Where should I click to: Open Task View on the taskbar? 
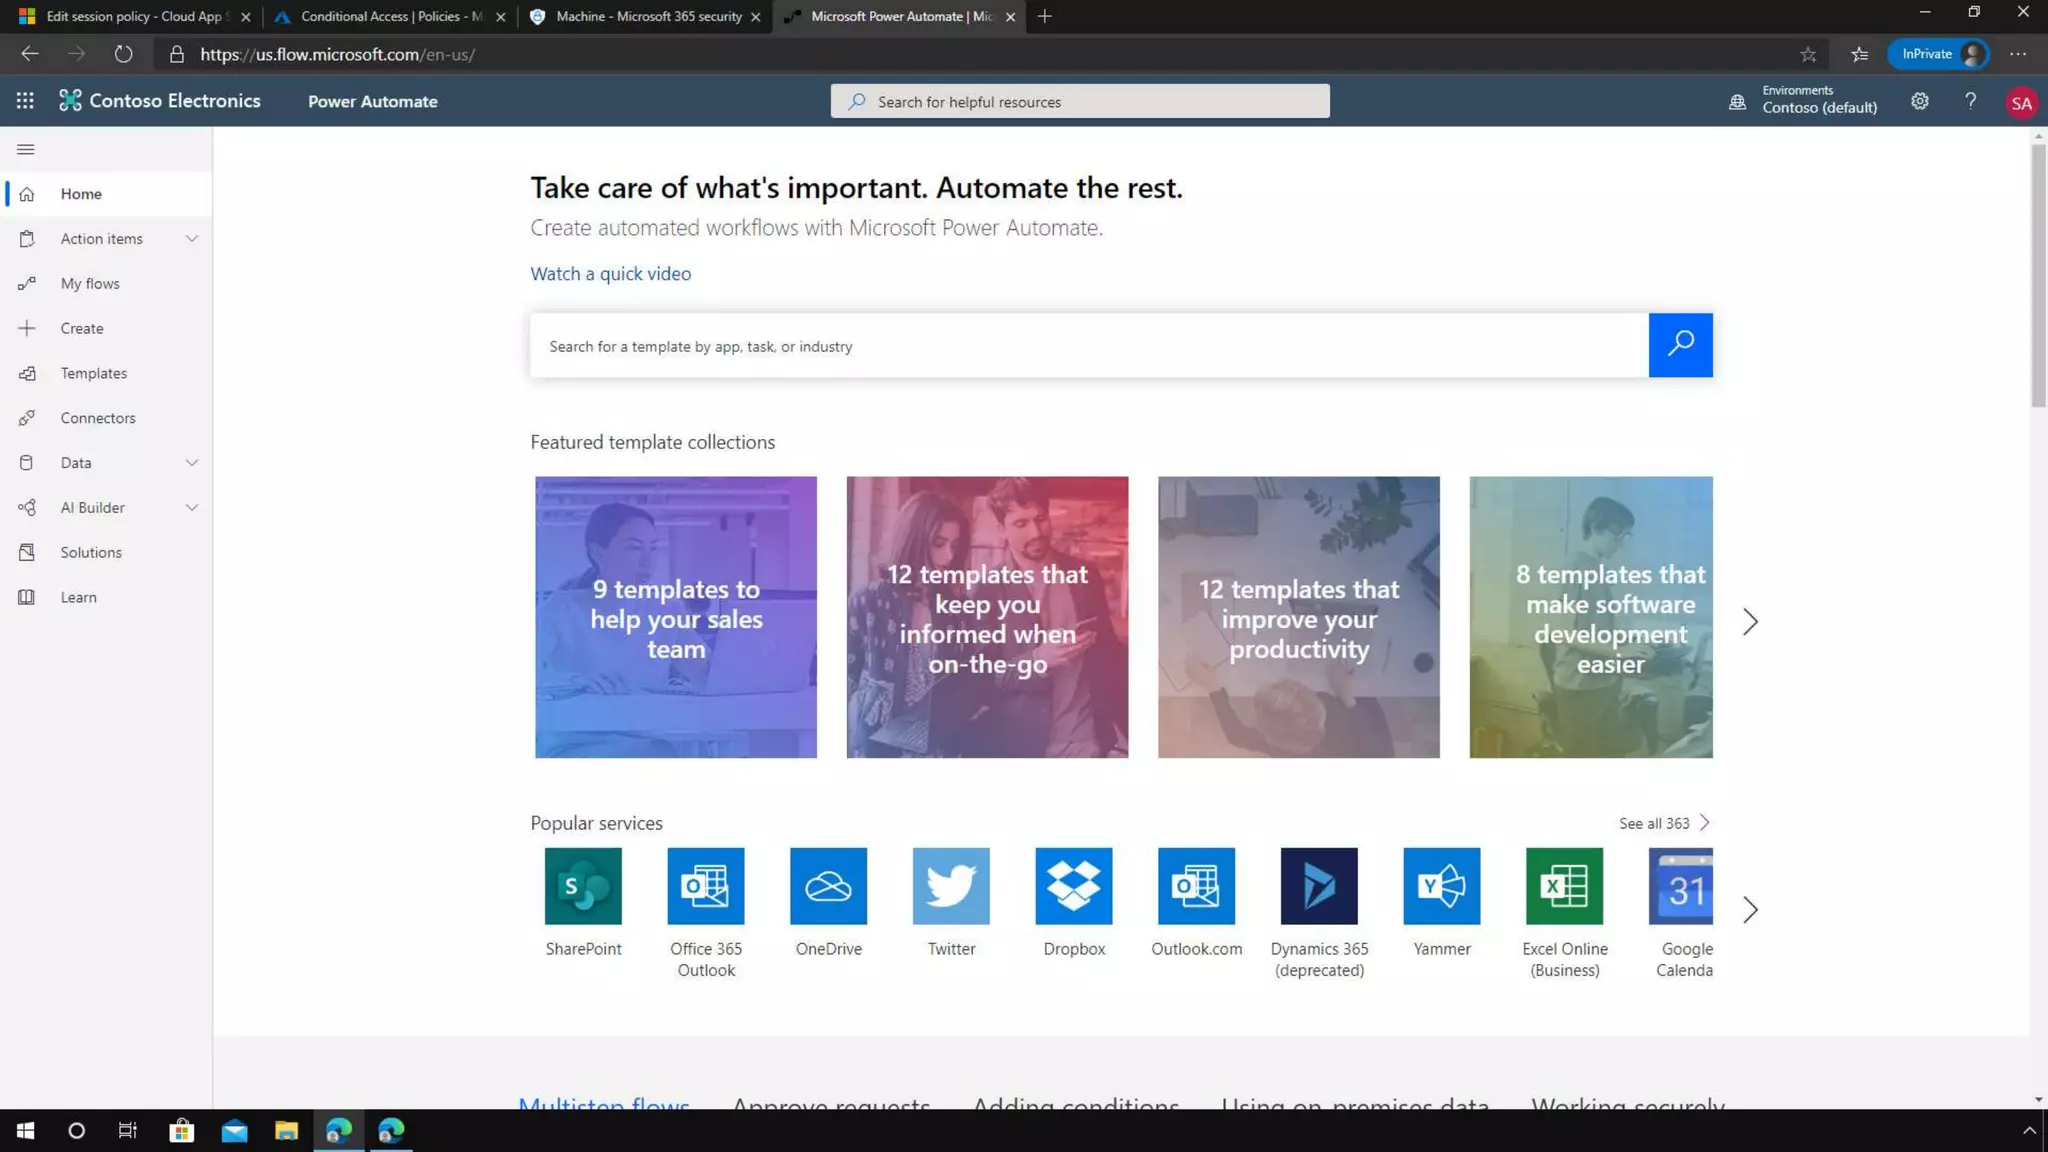[128, 1130]
